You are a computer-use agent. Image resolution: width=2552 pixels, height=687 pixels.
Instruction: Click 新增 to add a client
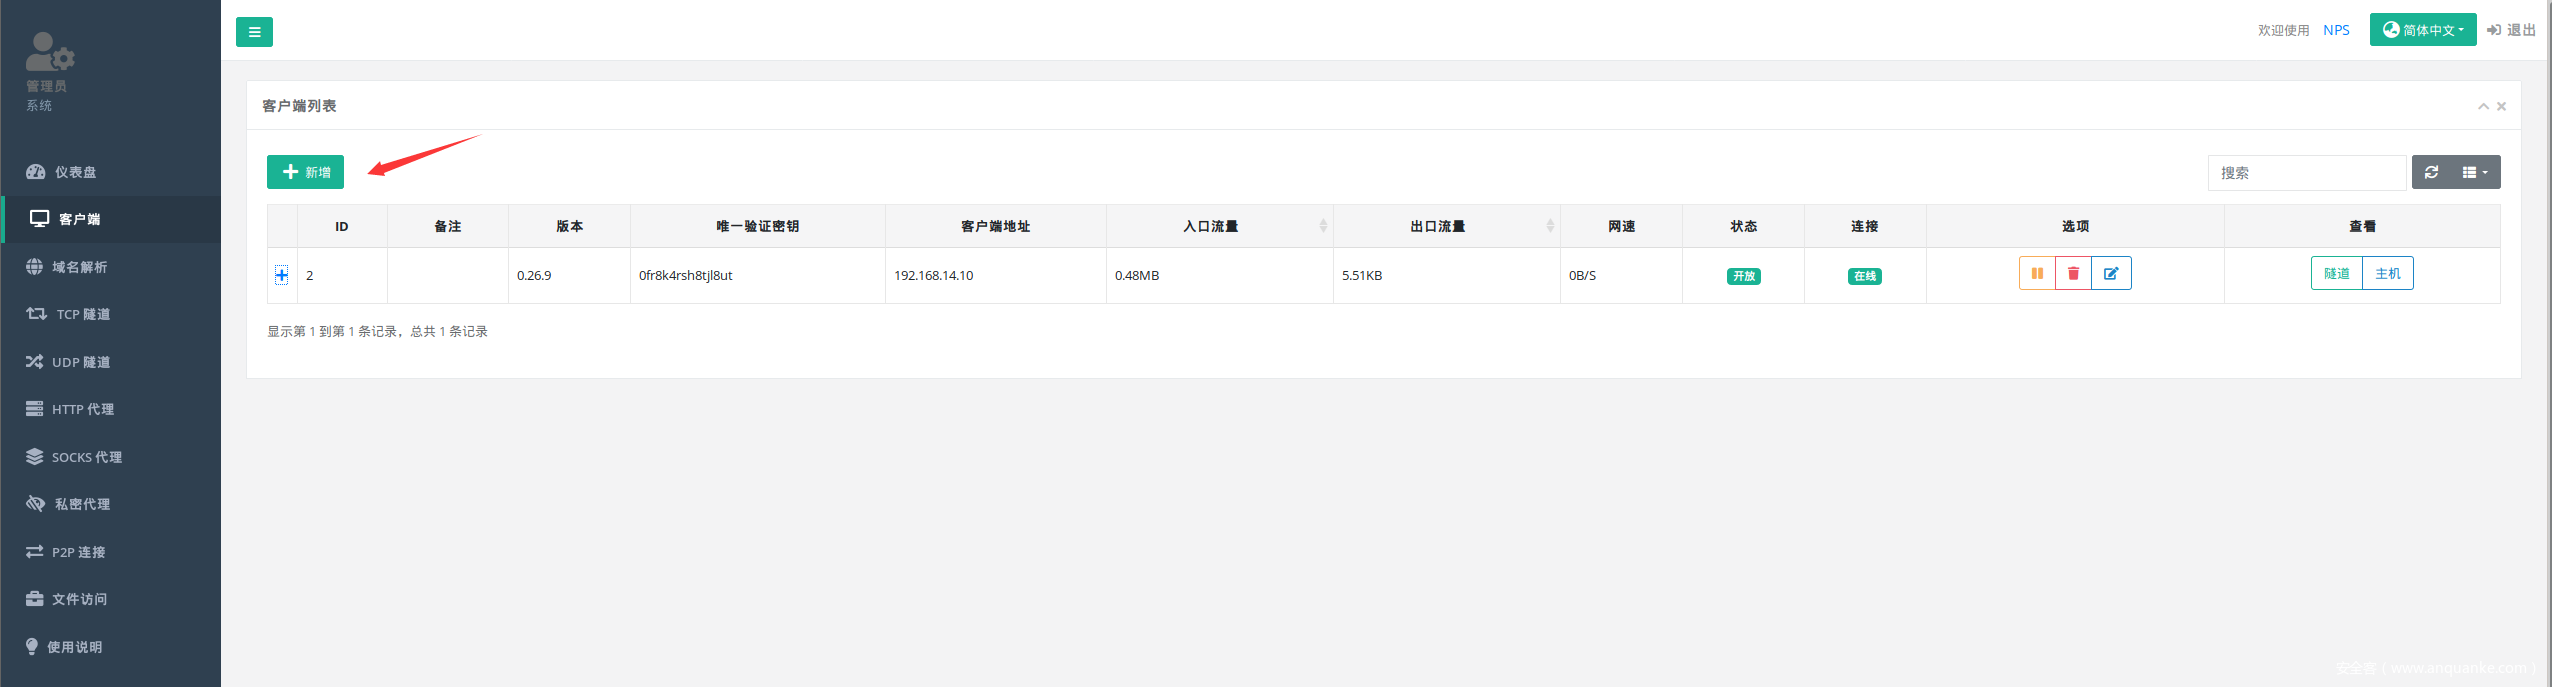coord(305,172)
